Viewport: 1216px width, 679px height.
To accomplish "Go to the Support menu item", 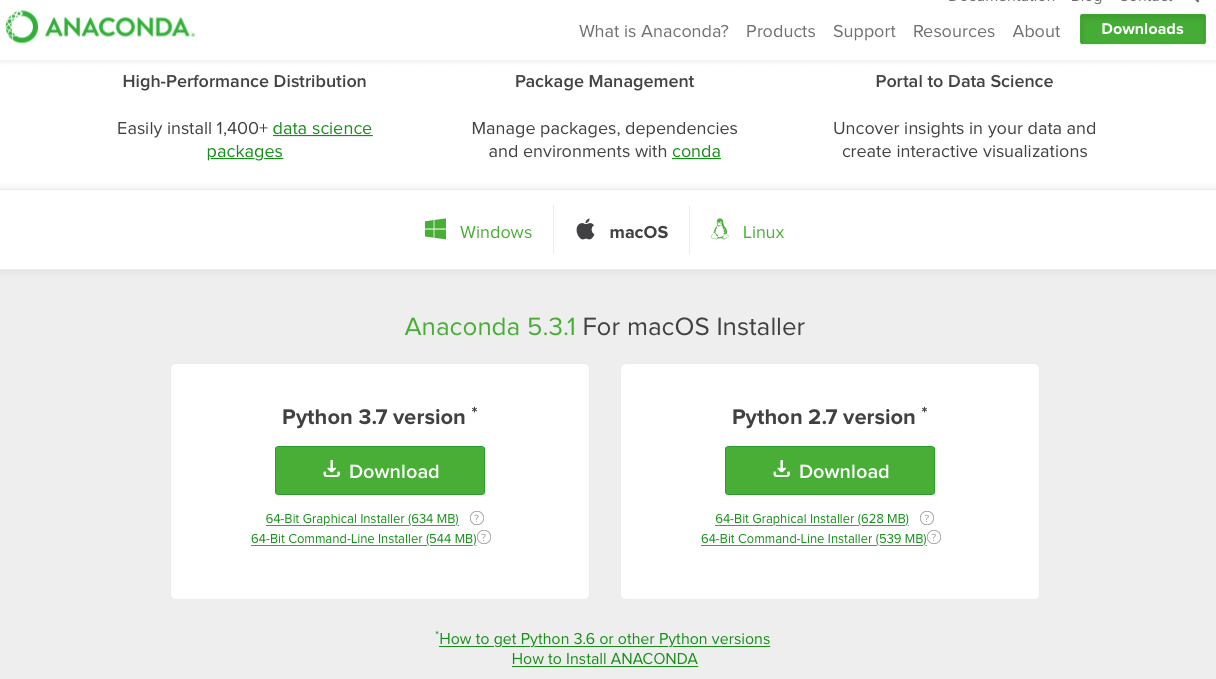I will click(864, 31).
